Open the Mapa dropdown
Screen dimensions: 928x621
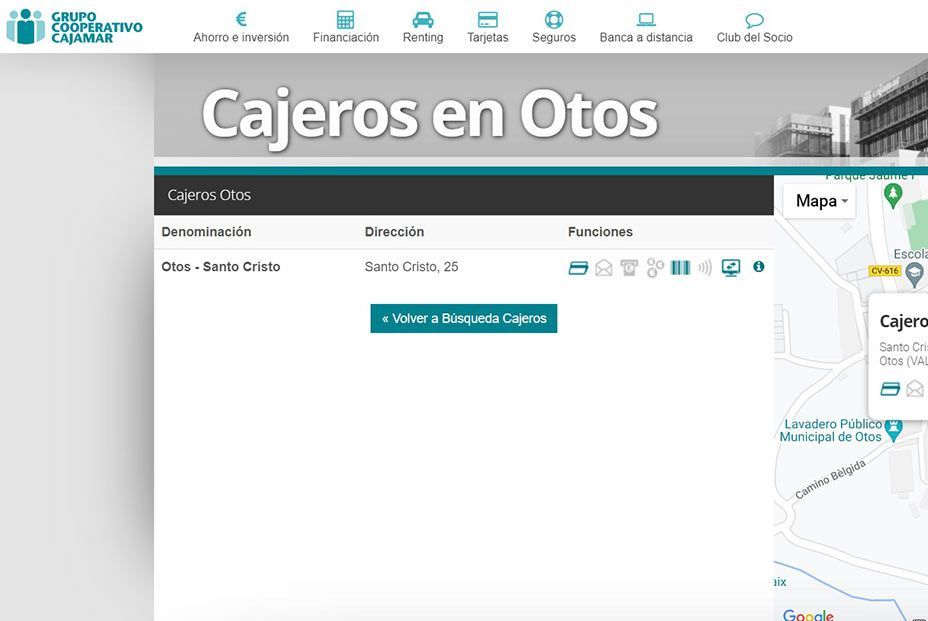coord(818,200)
